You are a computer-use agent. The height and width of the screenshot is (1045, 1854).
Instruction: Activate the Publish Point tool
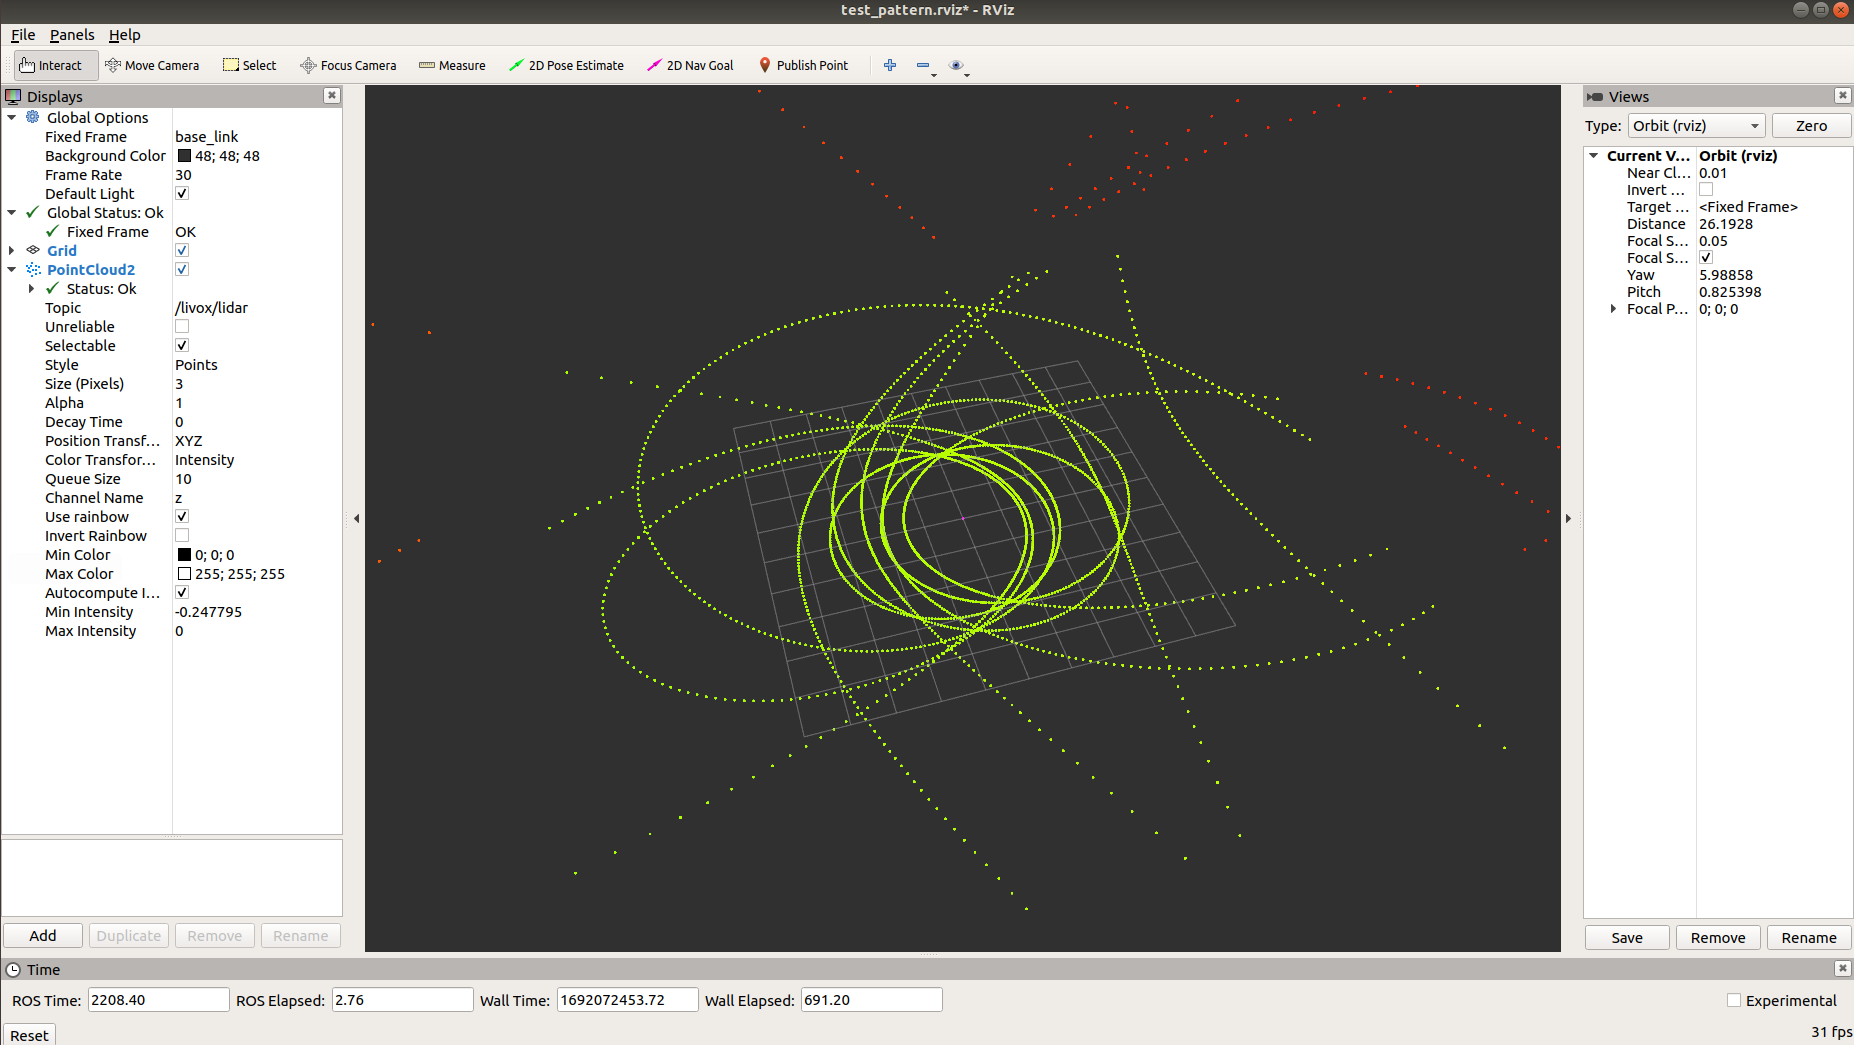(x=804, y=65)
